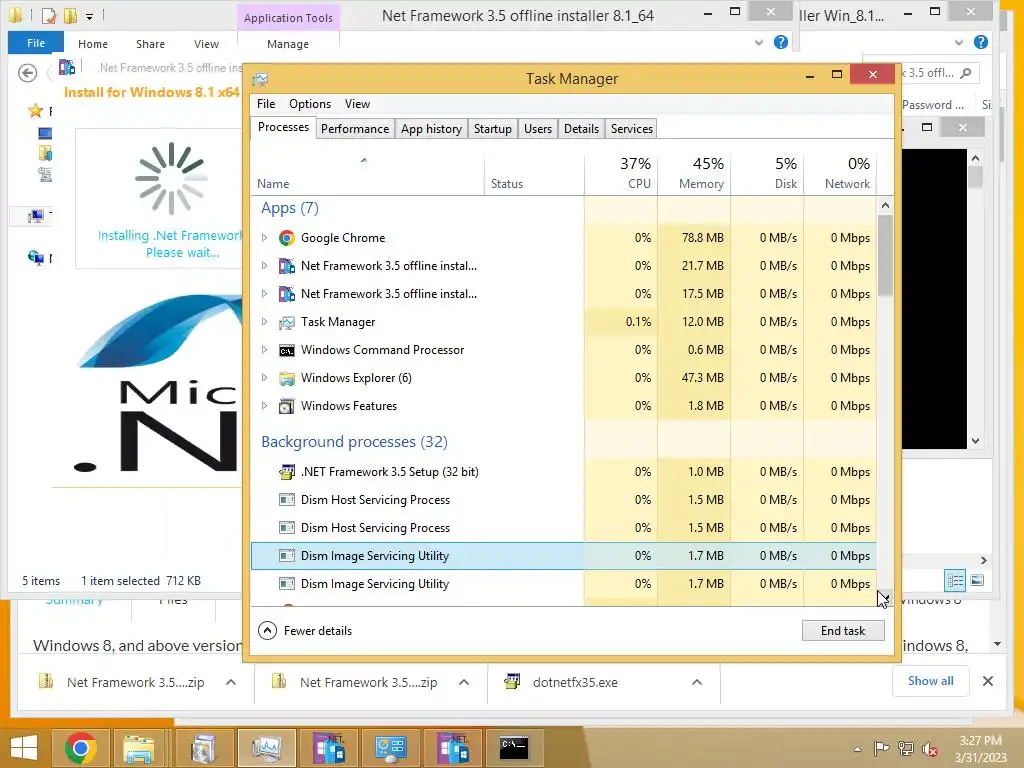Click the Explorer back arrow button

(x=27, y=73)
